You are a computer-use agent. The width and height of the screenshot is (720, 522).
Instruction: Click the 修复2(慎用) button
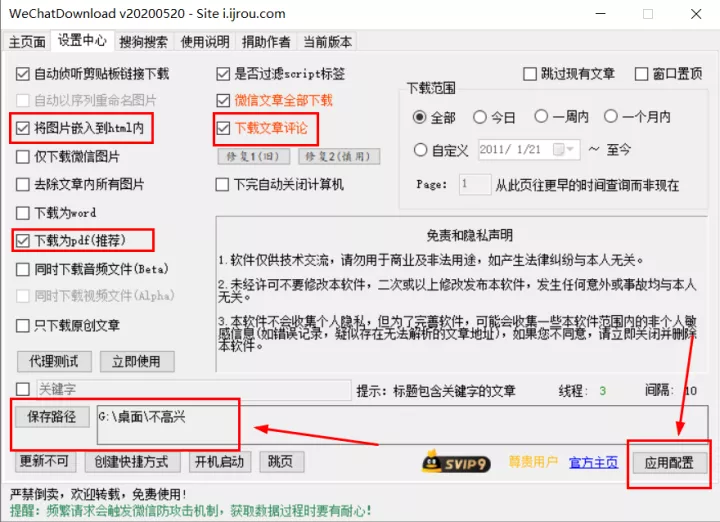[x=339, y=157]
